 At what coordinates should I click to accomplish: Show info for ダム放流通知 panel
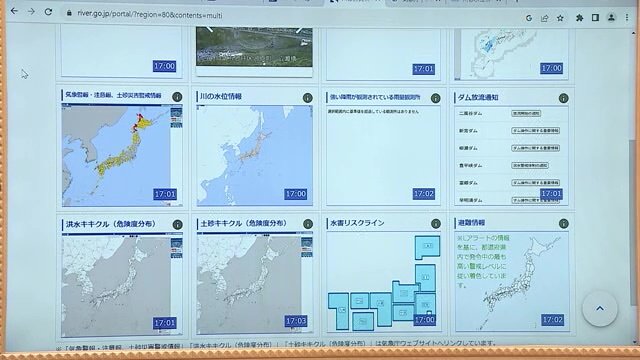pyautogui.click(x=563, y=98)
